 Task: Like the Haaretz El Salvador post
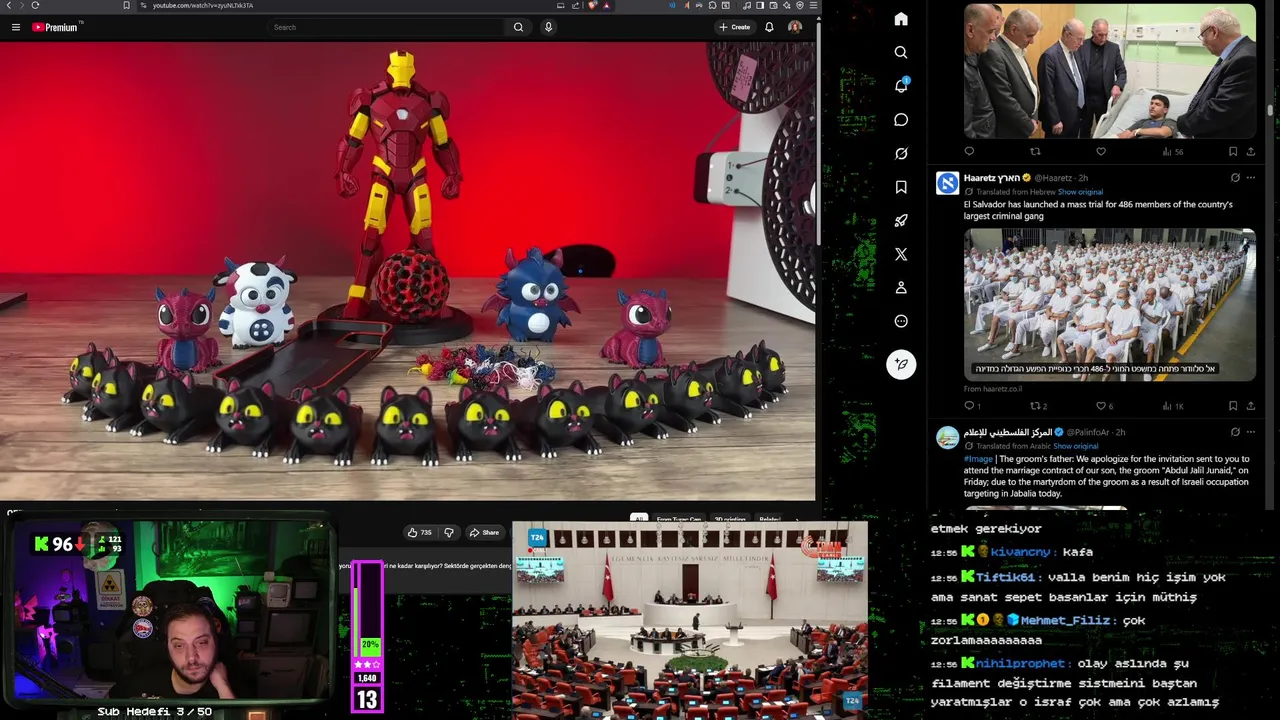click(x=1101, y=406)
